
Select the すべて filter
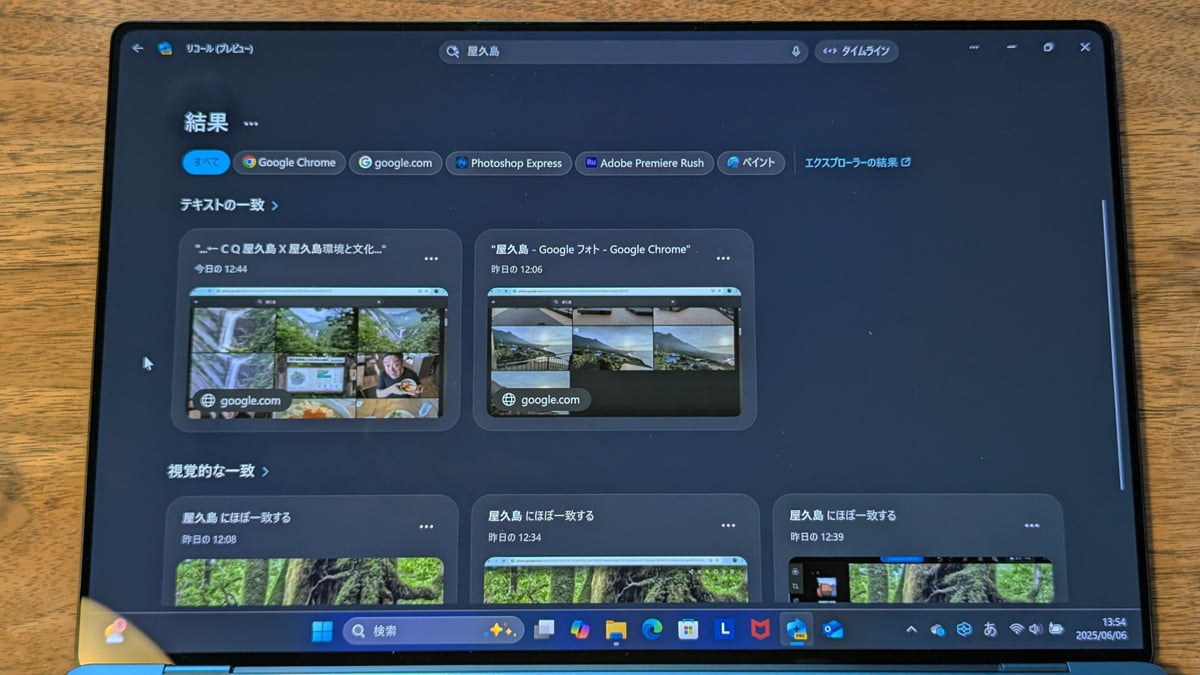tap(206, 162)
